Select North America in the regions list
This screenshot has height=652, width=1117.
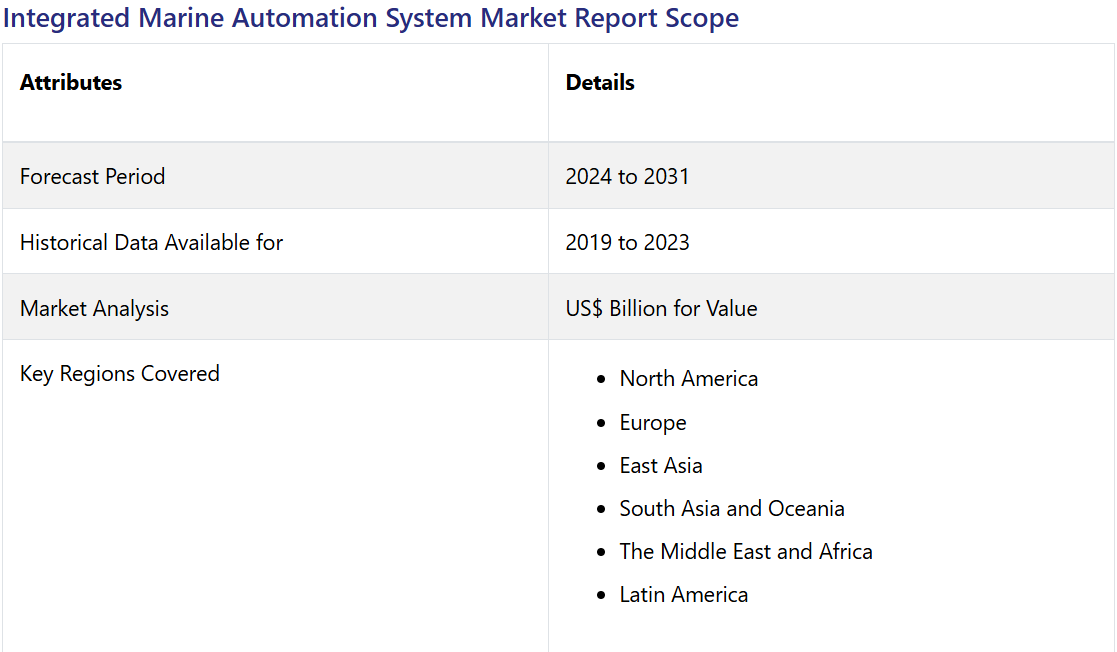[x=688, y=379]
